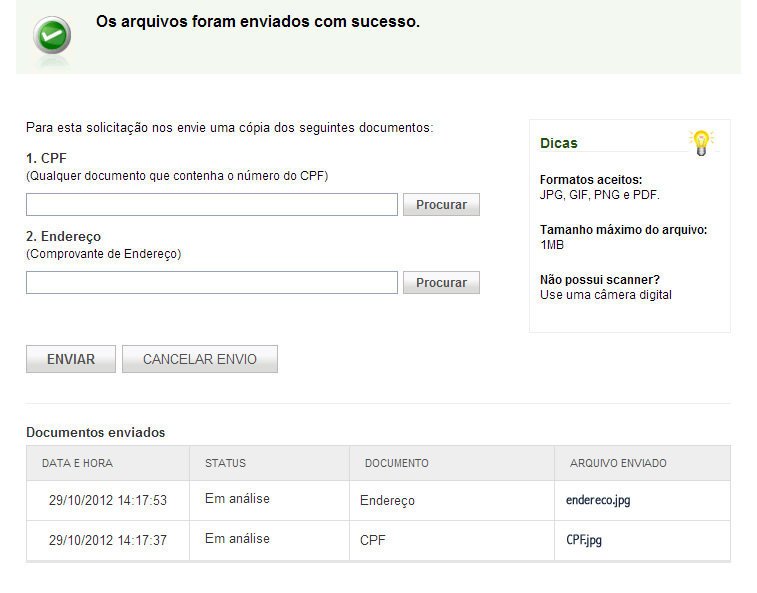This screenshot has width=757, height=593.
Task: Click the ARQUIVO ENVIADO column header
Action: pos(618,464)
